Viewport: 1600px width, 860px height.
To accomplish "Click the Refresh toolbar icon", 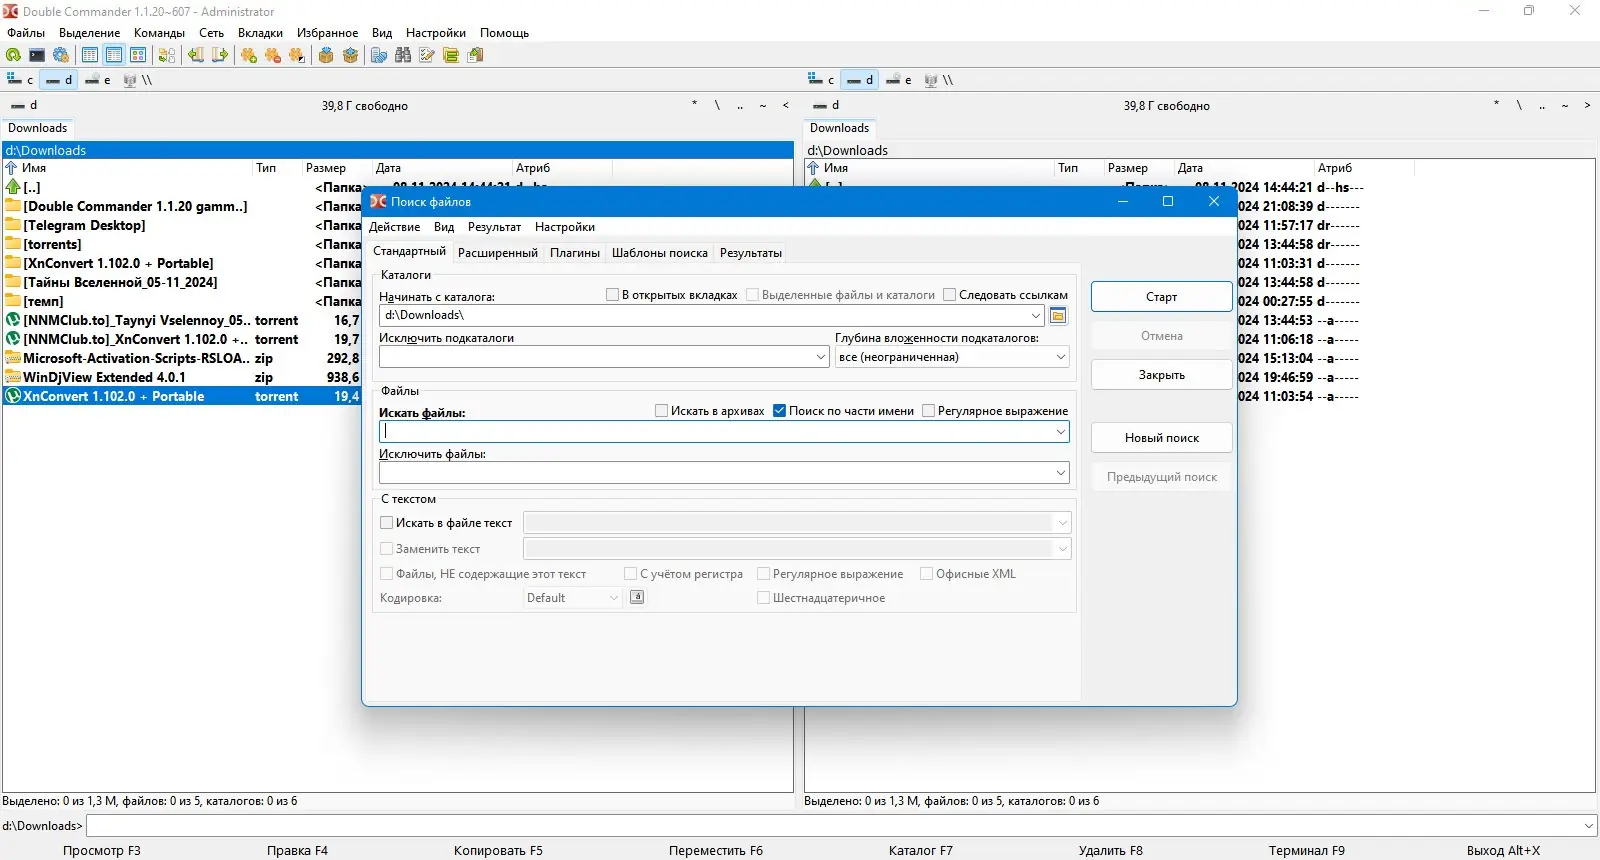I will [x=13, y=56].
